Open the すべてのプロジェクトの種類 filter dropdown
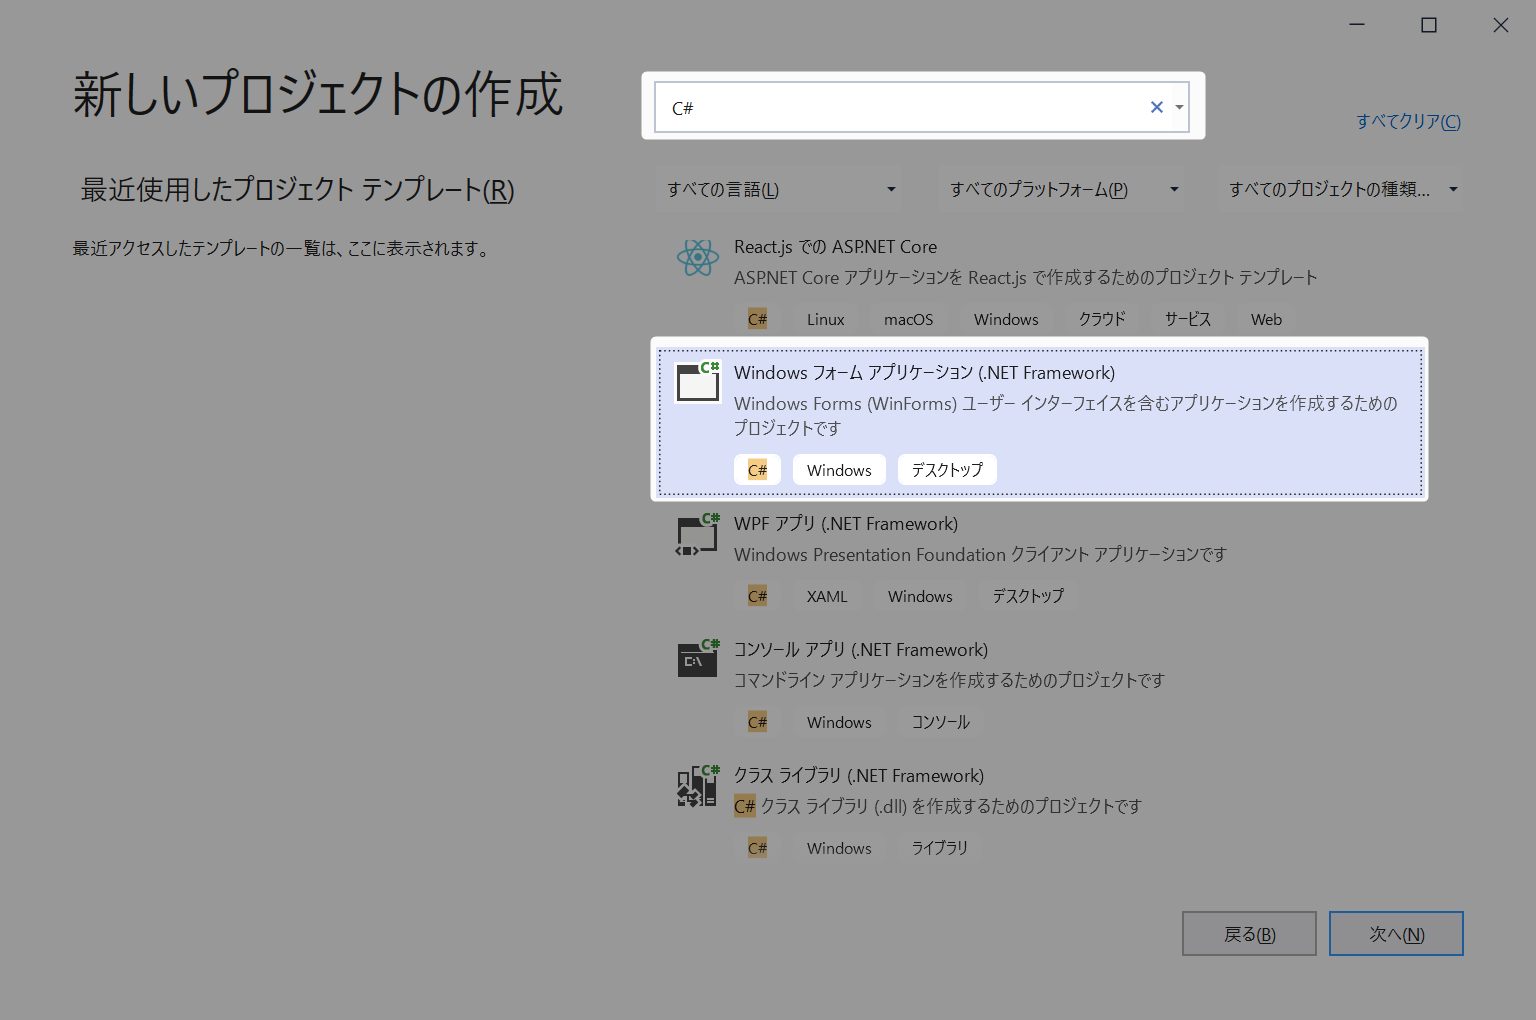The width and height of the screenshot is (1536, 1020). (1342, 189)
